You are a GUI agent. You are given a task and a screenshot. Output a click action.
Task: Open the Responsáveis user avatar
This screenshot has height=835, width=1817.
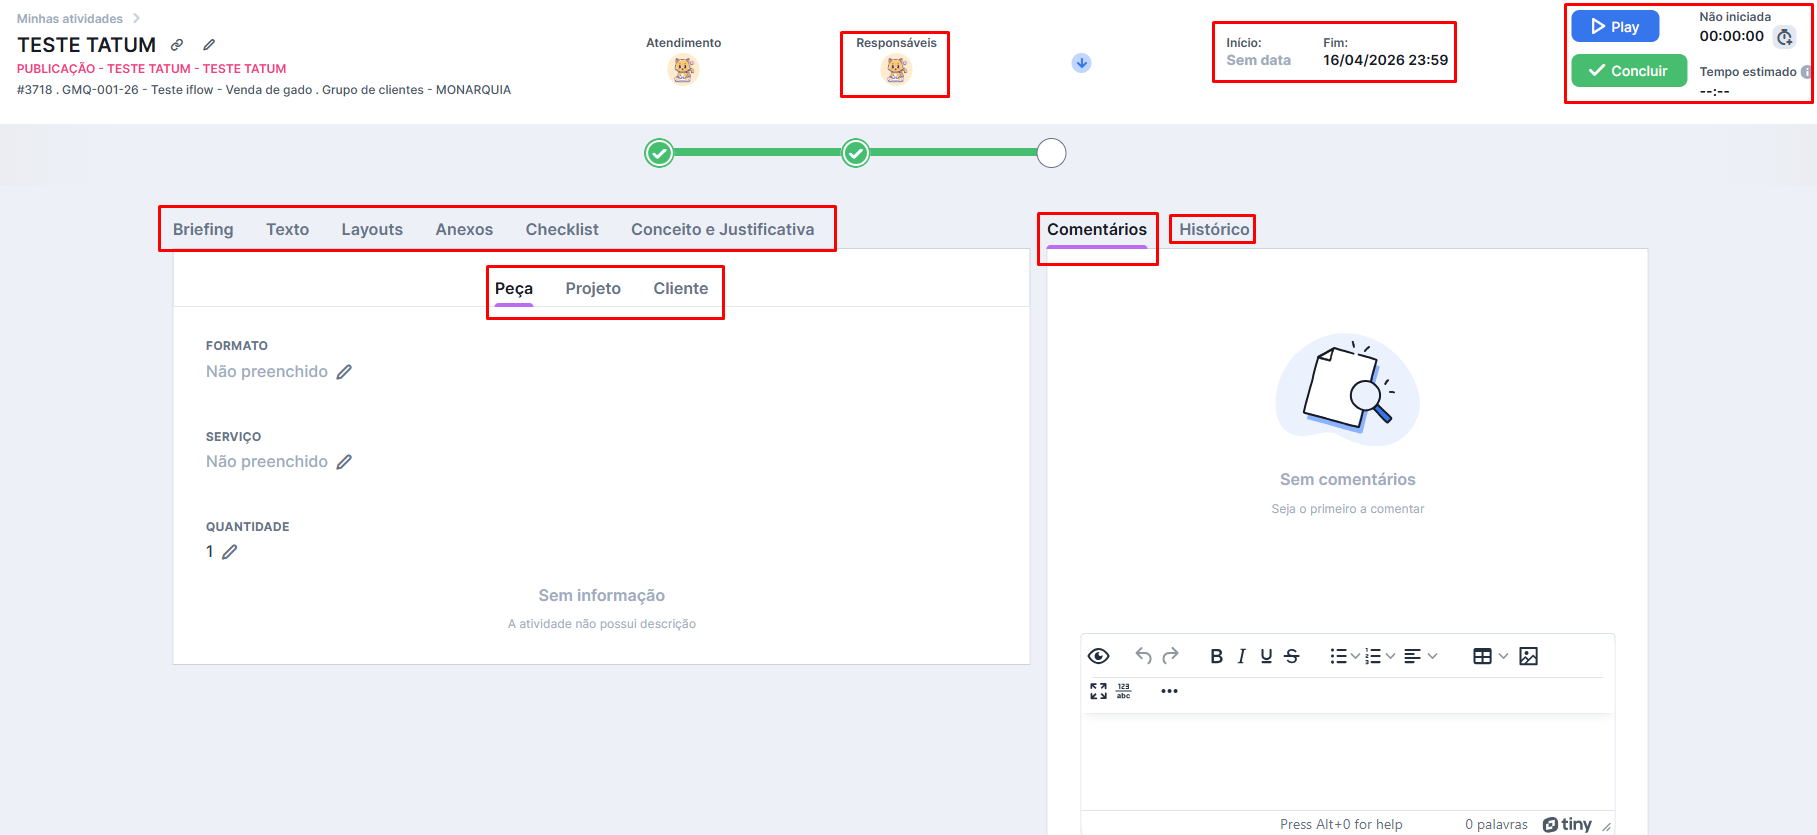[896, 69]
